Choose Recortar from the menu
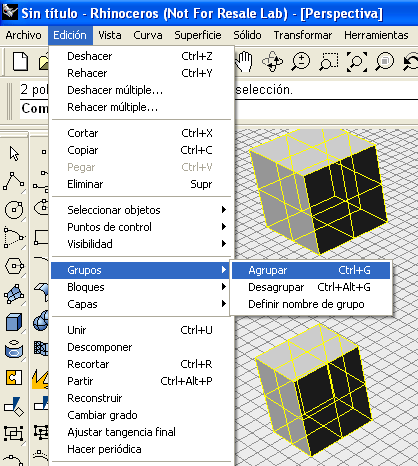Screen dimensions: 418x466 coord(140,364)
